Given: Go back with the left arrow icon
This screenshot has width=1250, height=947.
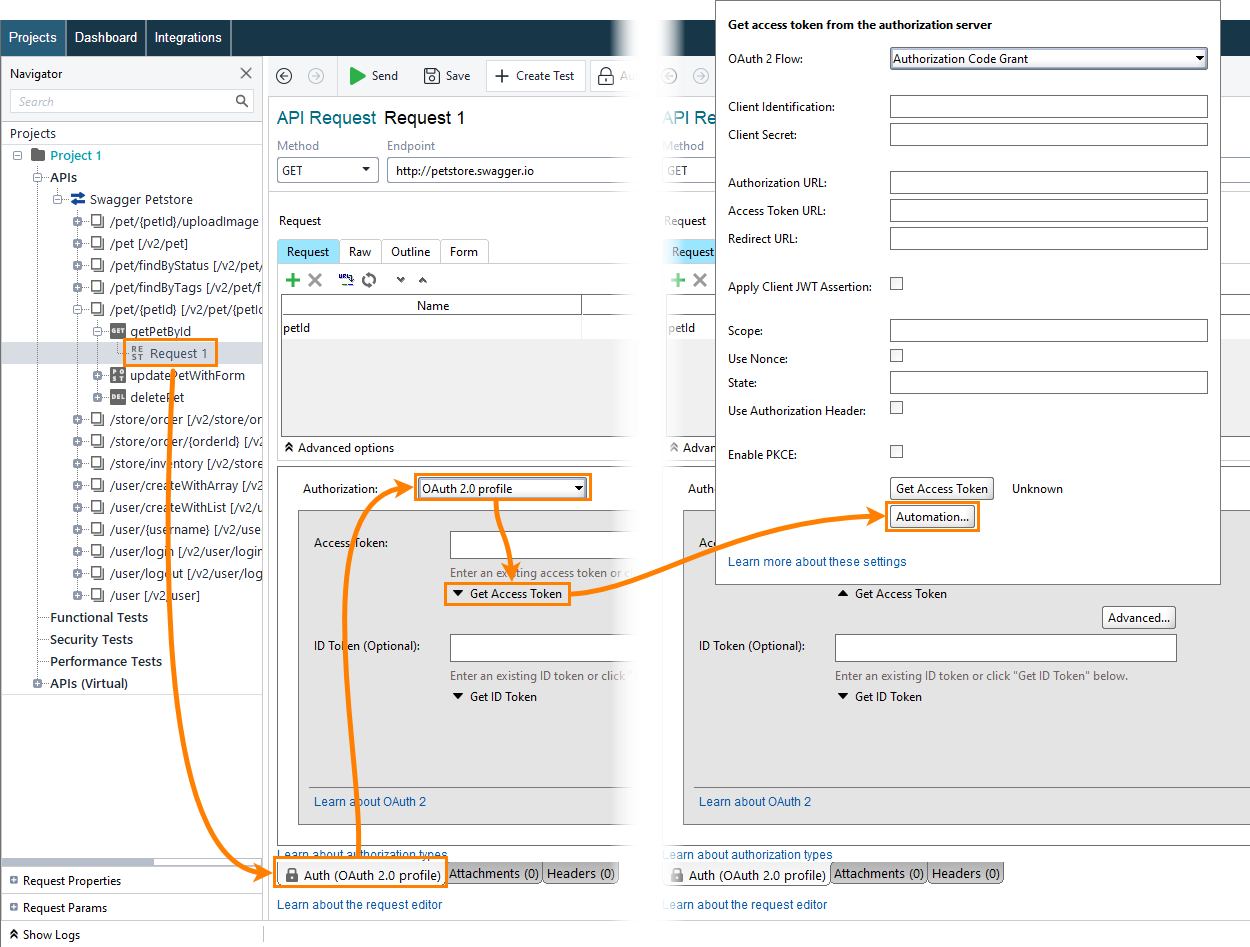Looking at the screenshot, I should point(284,76).
